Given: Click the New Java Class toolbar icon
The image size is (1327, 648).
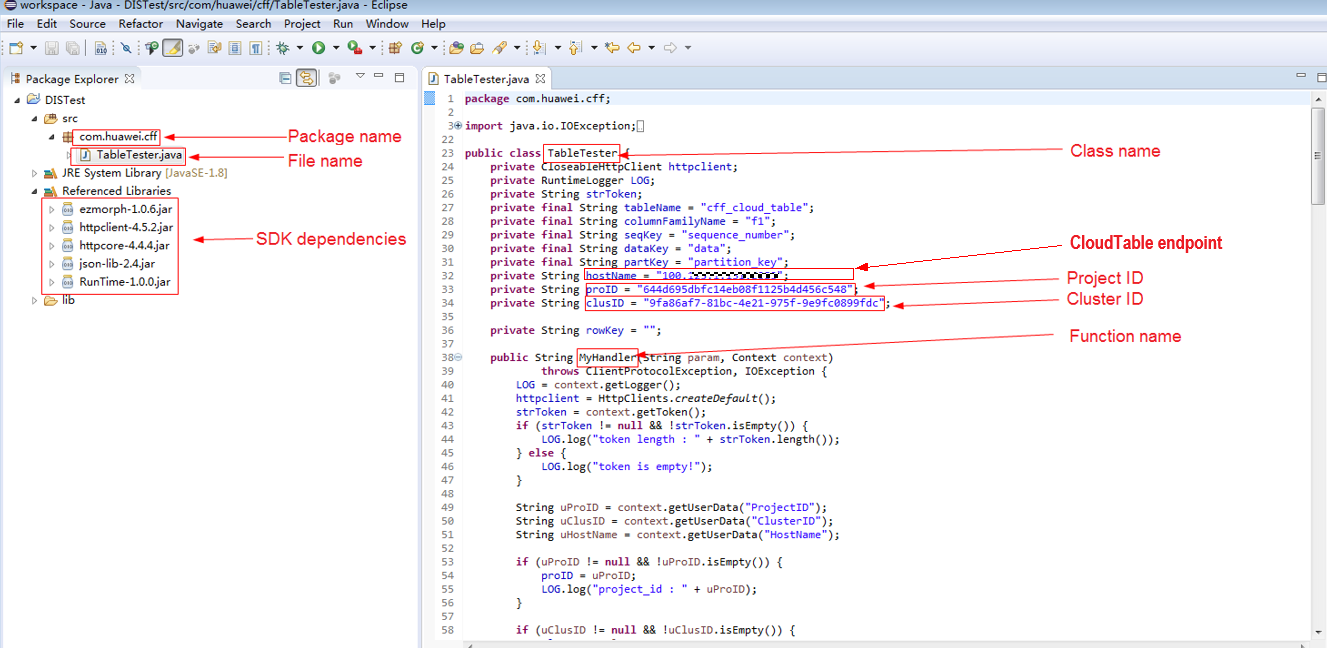Looking at the screenshot, I should click(x=417, y=48).
